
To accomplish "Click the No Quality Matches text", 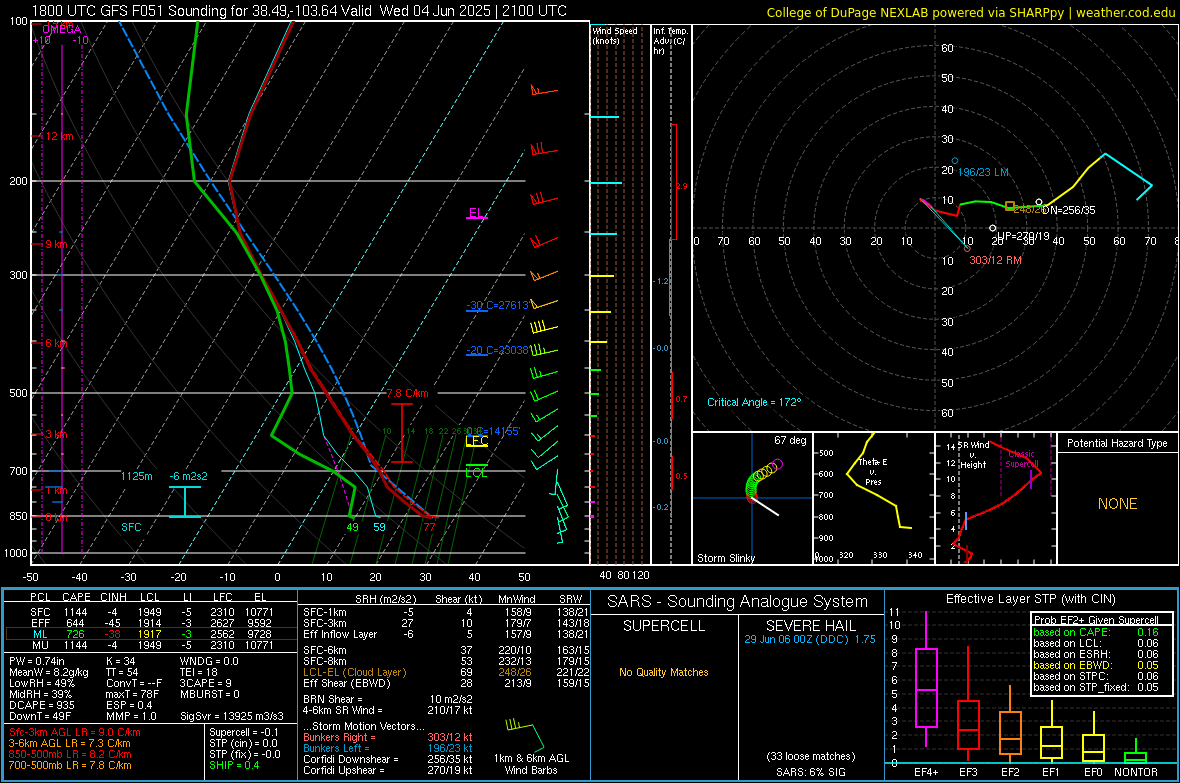I will [x=664, y=672].
